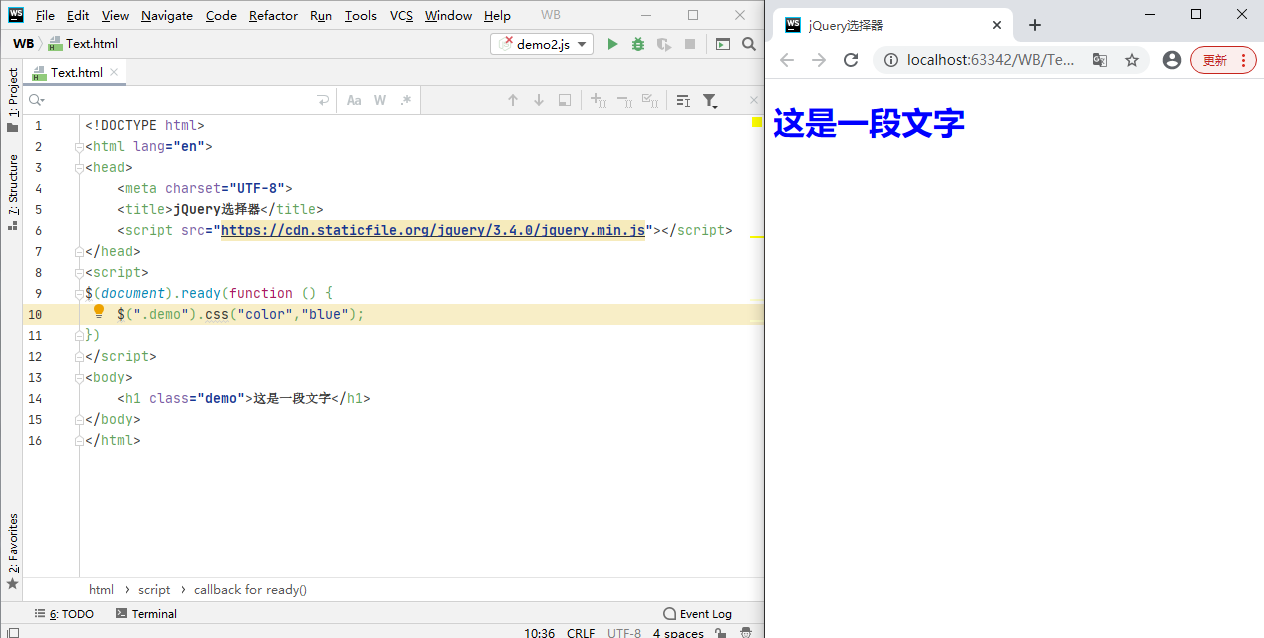Reload the browser page
This screenshot has height=638, width=1264.
pyautogui.click(x=851, y=60)
